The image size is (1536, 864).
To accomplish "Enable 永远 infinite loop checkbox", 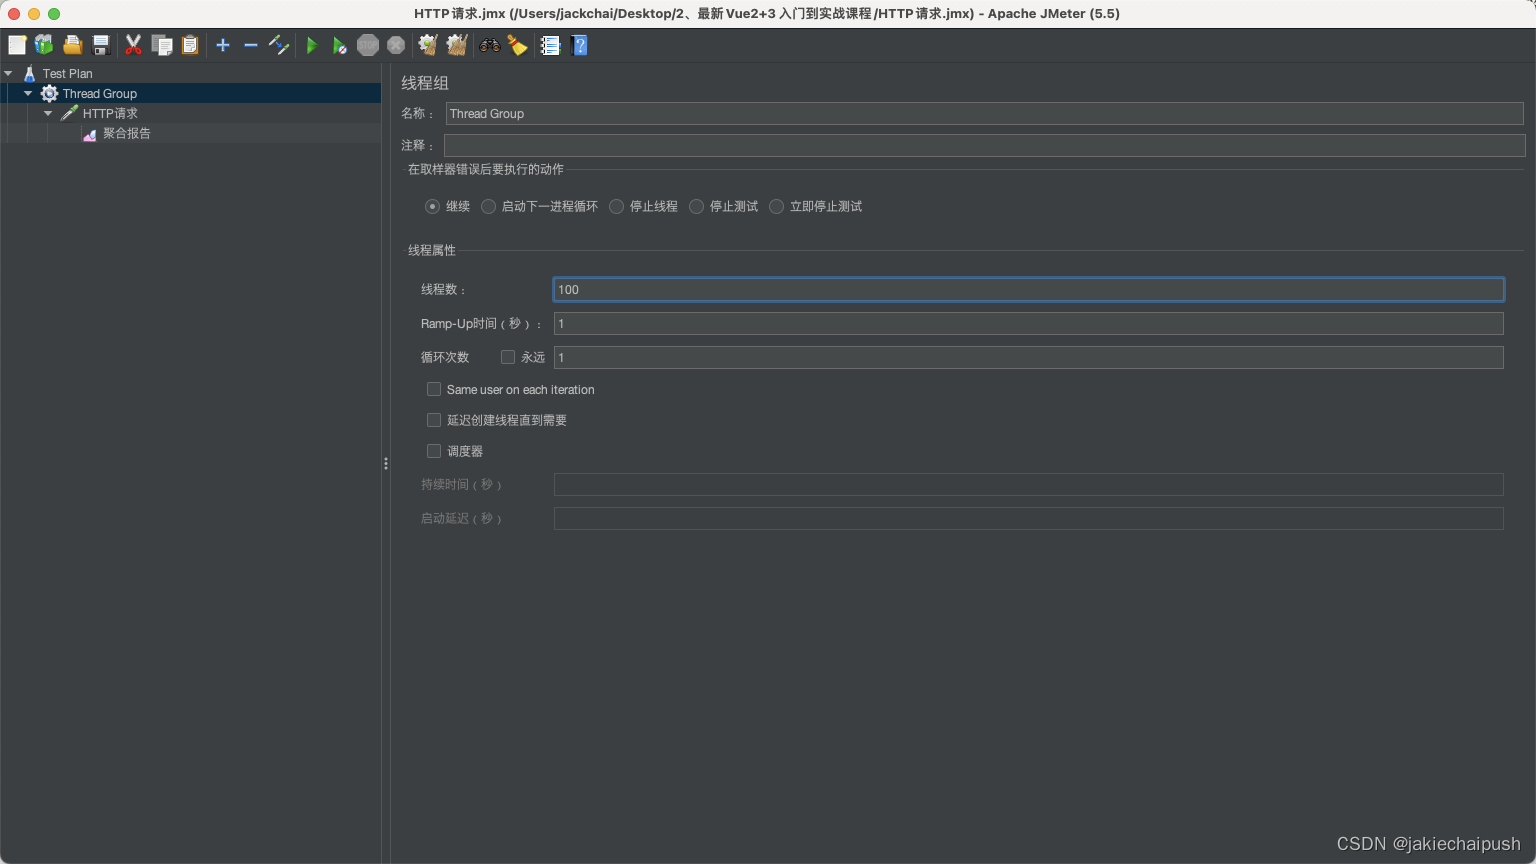I will (x=508, y=357).
